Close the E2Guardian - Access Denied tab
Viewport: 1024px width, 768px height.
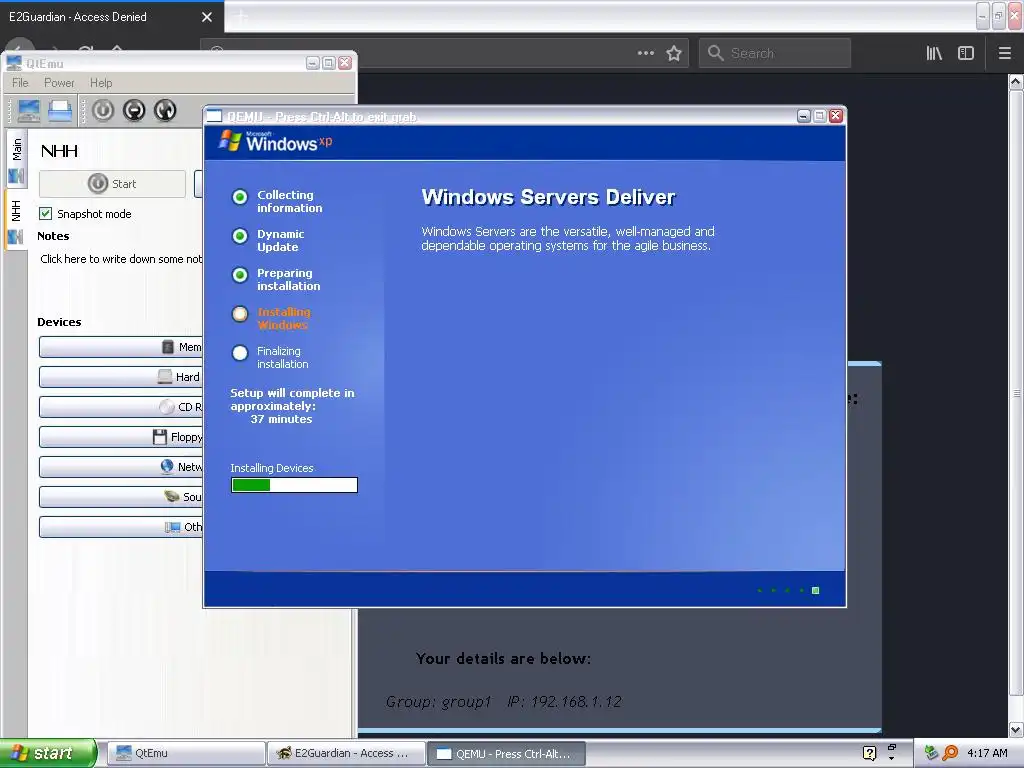click(207, 17)
